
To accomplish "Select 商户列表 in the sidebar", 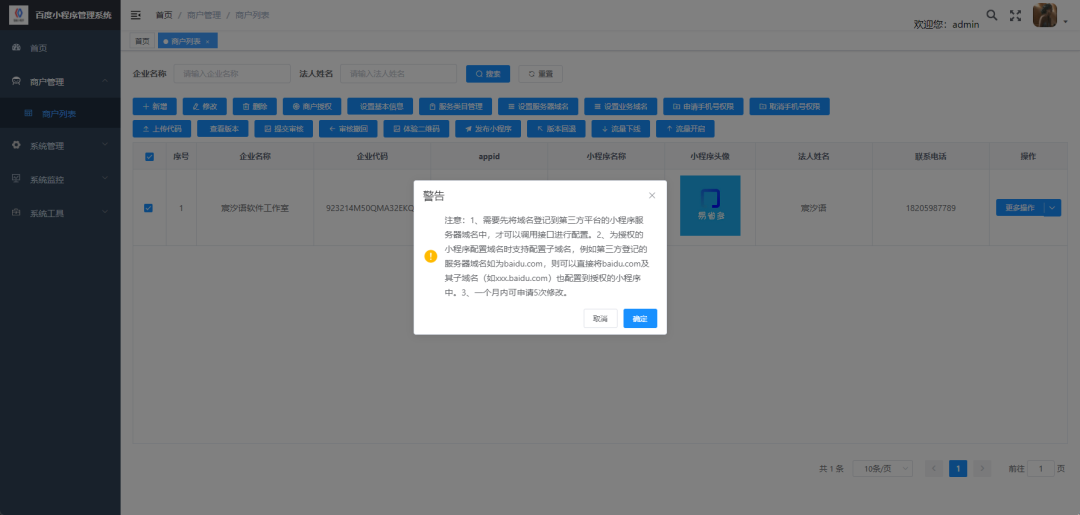I will (x=60, y=114).
